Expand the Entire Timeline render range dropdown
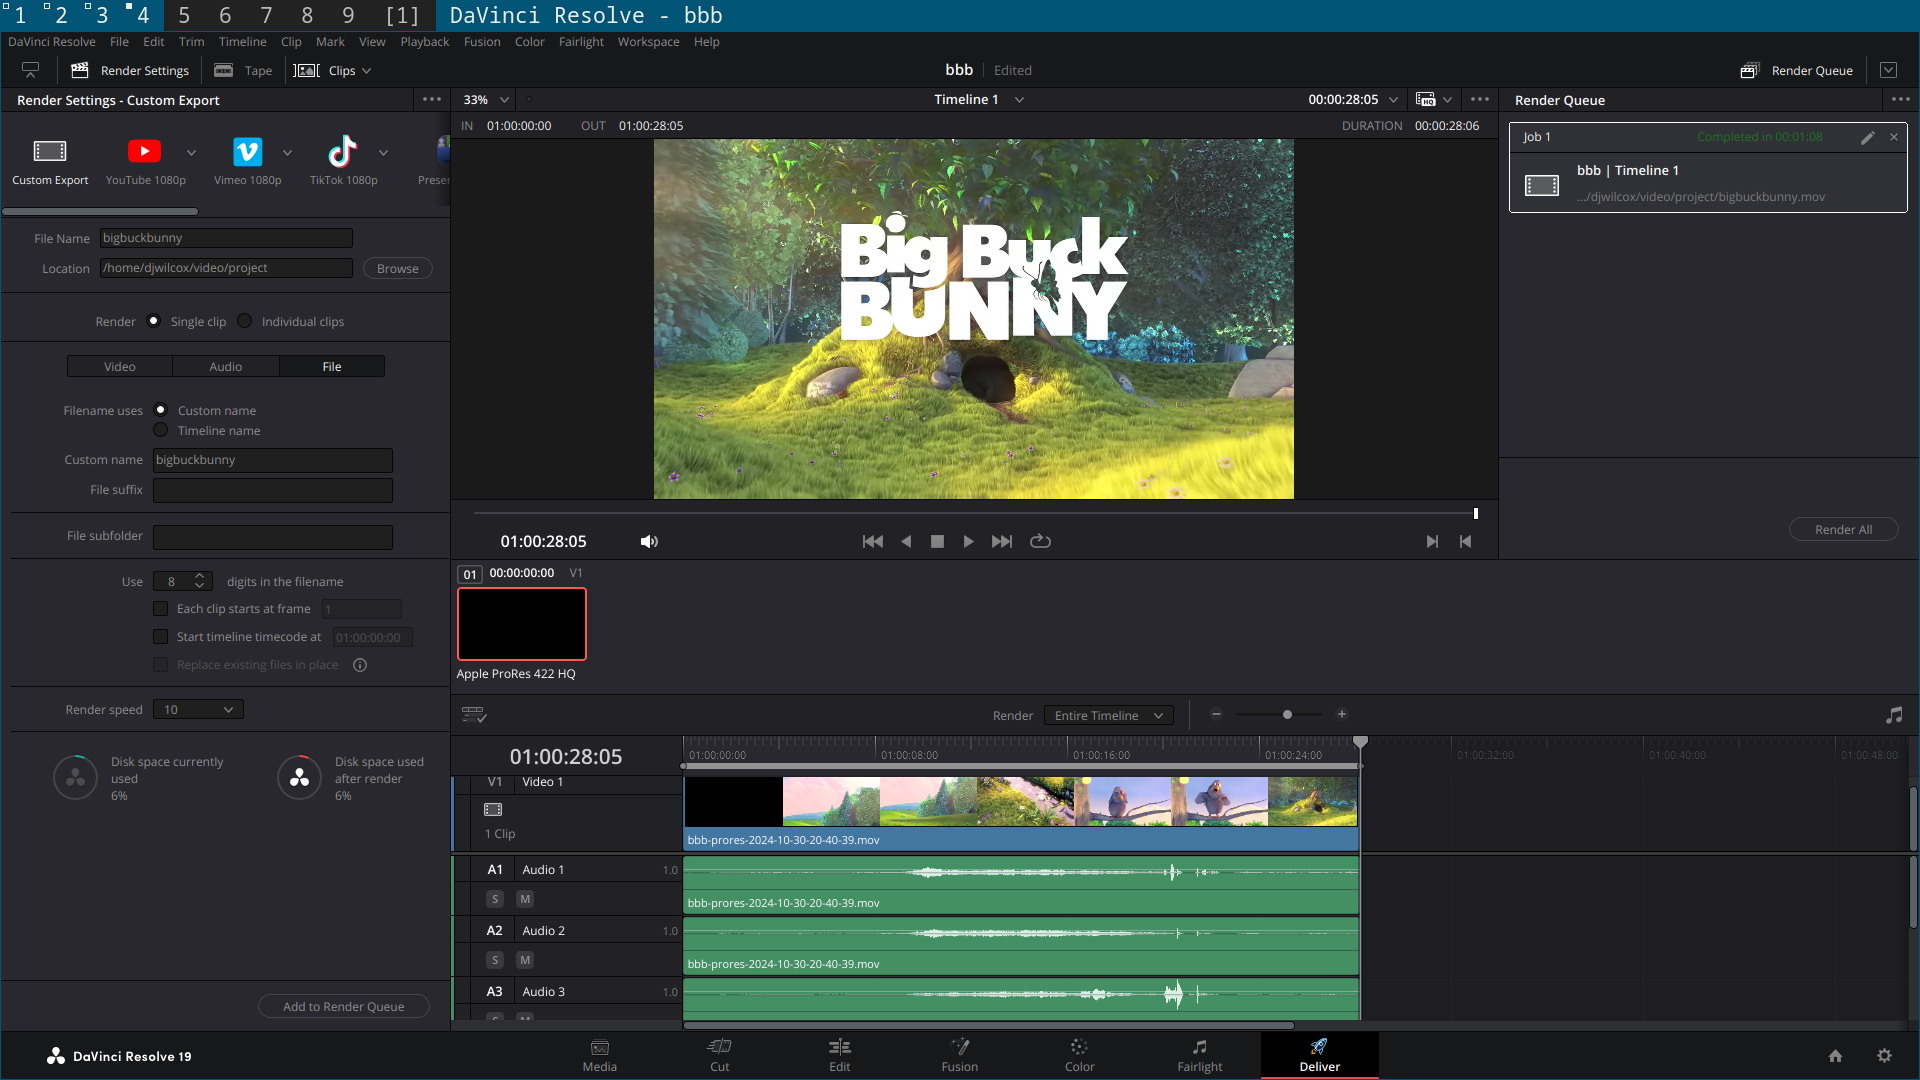 pos(1108,715)
